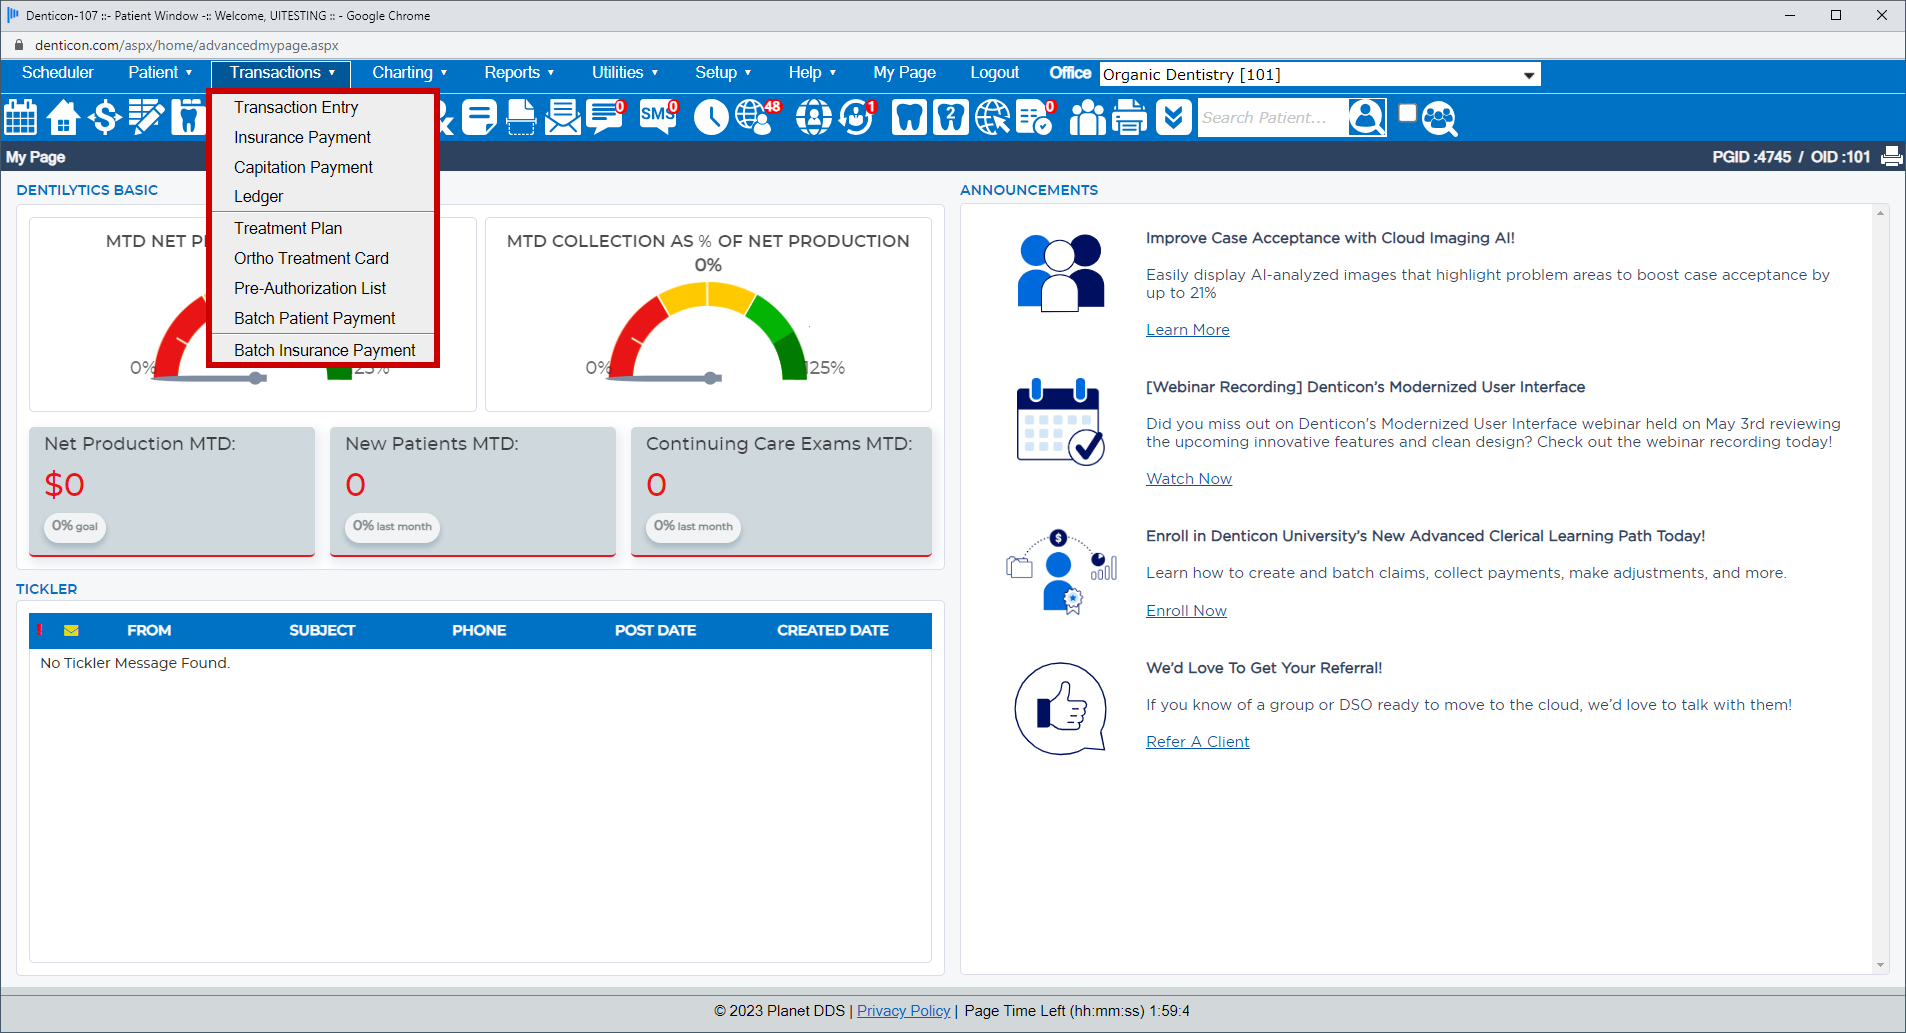Click the envelope icon in Tickler header
The width and height of the screenshot is (1906, 1033).
(x=71, y=630)
